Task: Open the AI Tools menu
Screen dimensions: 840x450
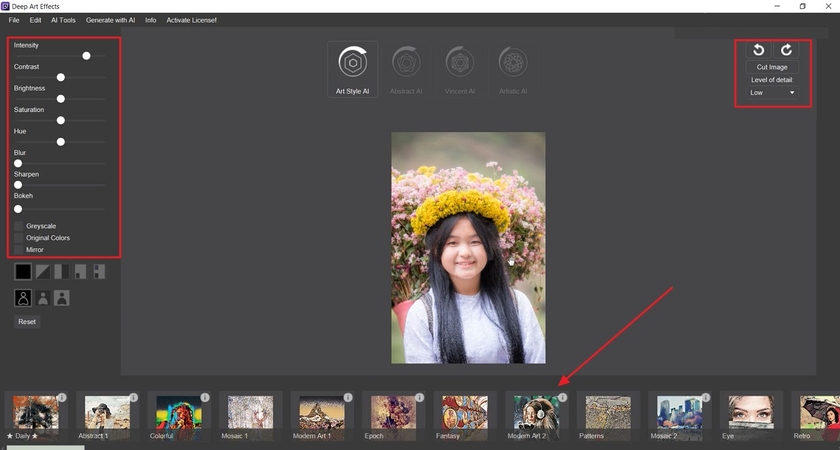Action: (63, 20)
